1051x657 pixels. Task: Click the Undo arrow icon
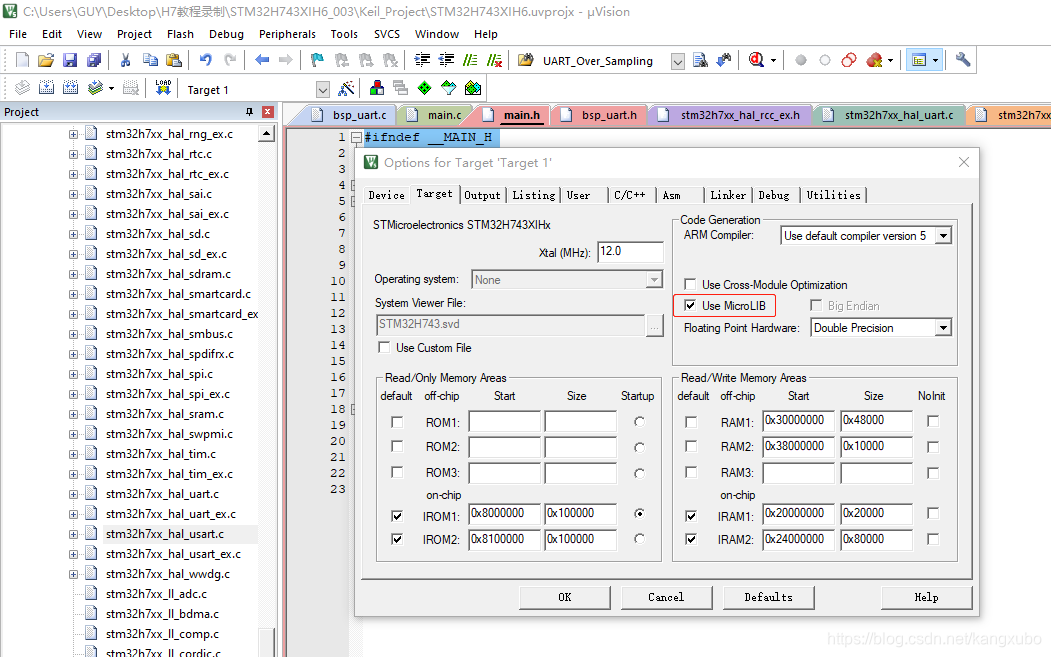(x=205, y=60)
